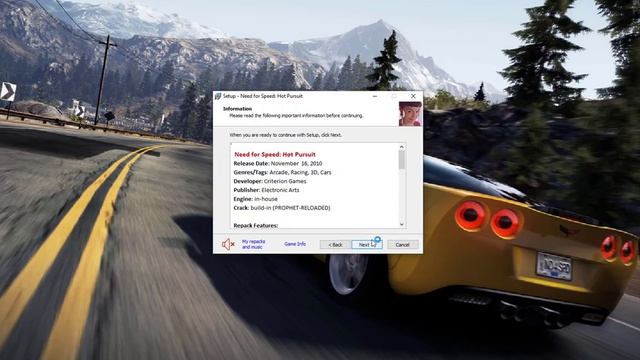Viewport: 640px width, 360px height.
Task: Mute the installer music speaker icon
Action: coord(228,244)
